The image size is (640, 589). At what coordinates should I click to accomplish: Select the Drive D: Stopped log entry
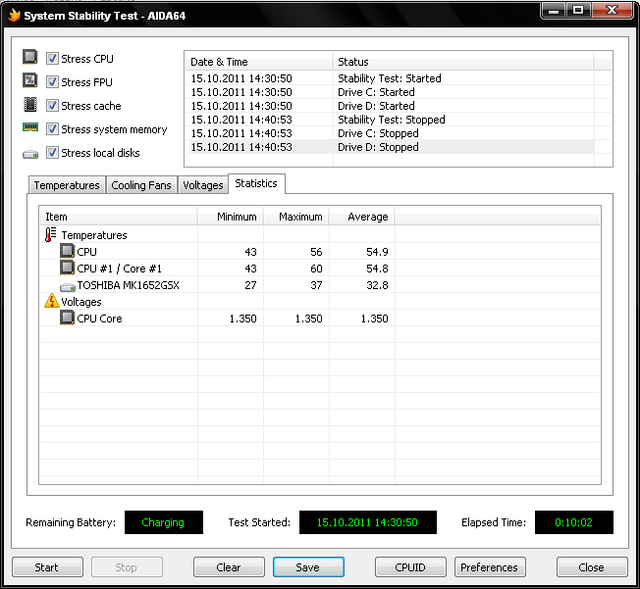click(x=378, y=147)
